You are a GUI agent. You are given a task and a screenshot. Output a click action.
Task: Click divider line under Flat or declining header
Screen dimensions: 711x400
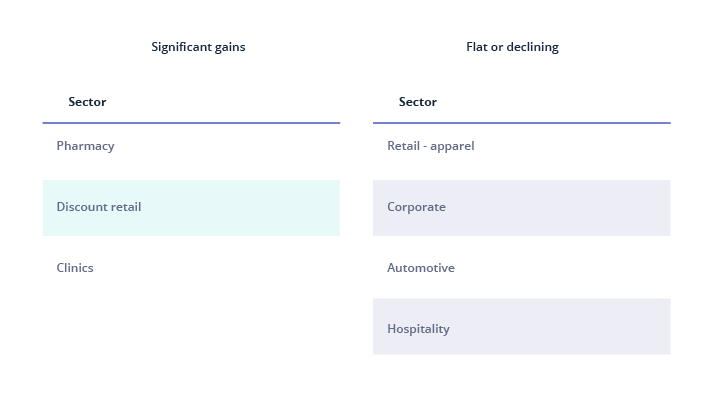tap(521, 123)
